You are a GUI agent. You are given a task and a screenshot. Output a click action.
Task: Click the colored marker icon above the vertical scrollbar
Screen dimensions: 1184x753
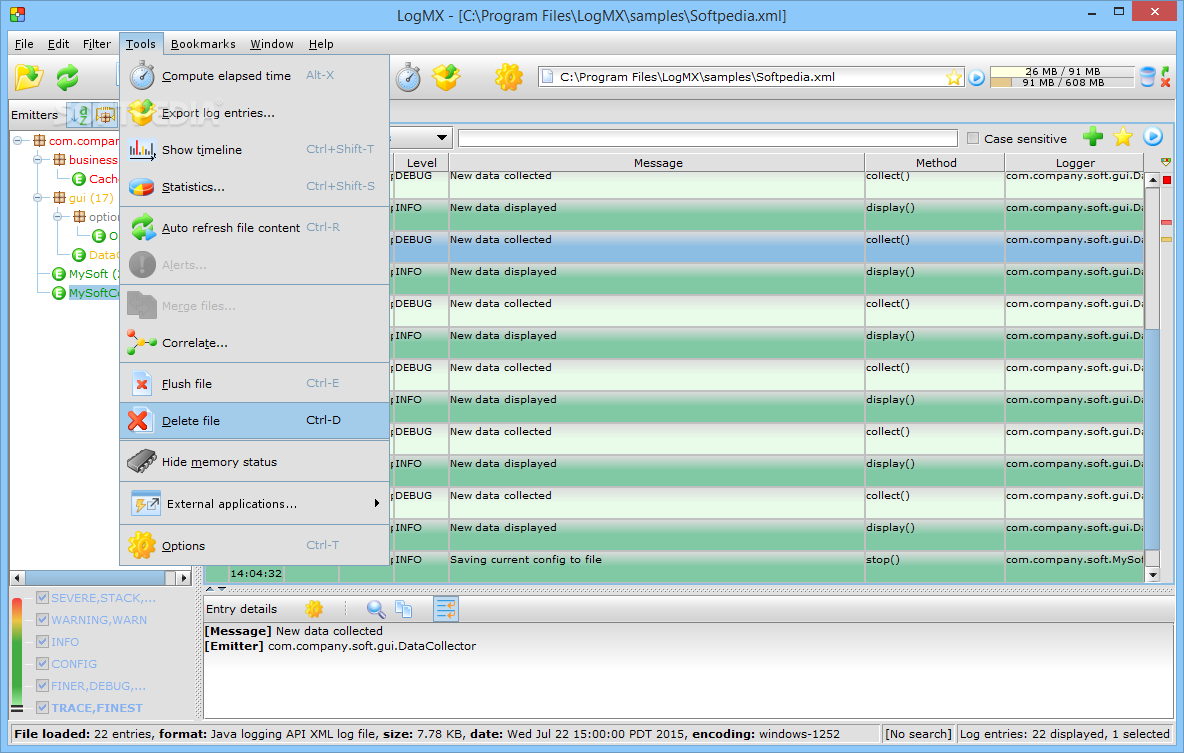[x=1166, y=162]
